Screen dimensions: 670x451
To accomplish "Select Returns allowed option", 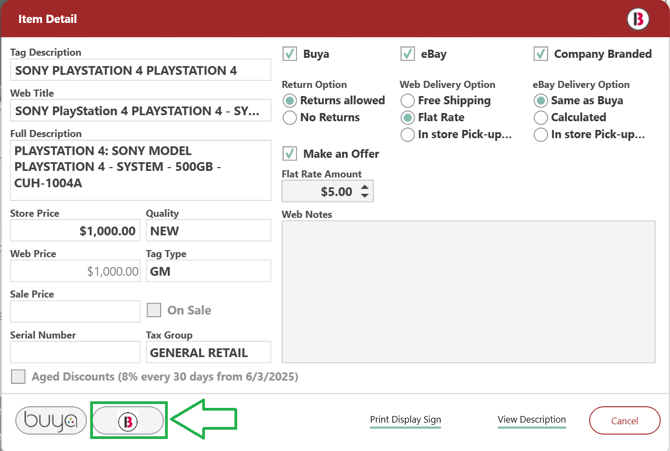I will (x=290, y=100).
